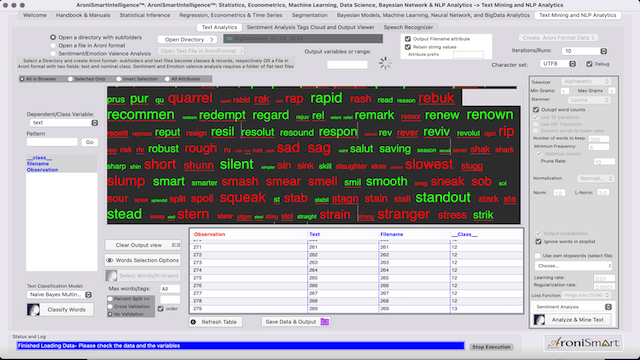
Task: Enable Use own stopwords checkbox
Action: [538, 256]
